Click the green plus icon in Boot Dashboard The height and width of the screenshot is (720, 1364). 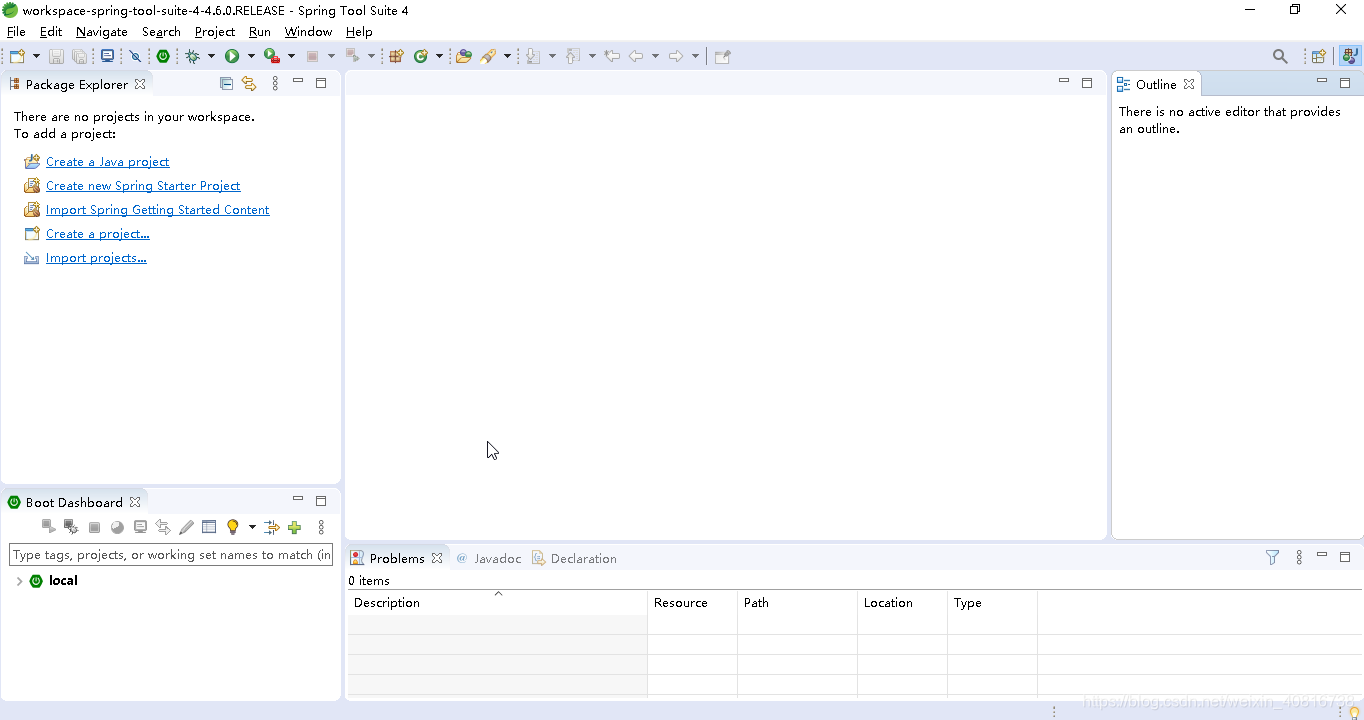[294, 527]
